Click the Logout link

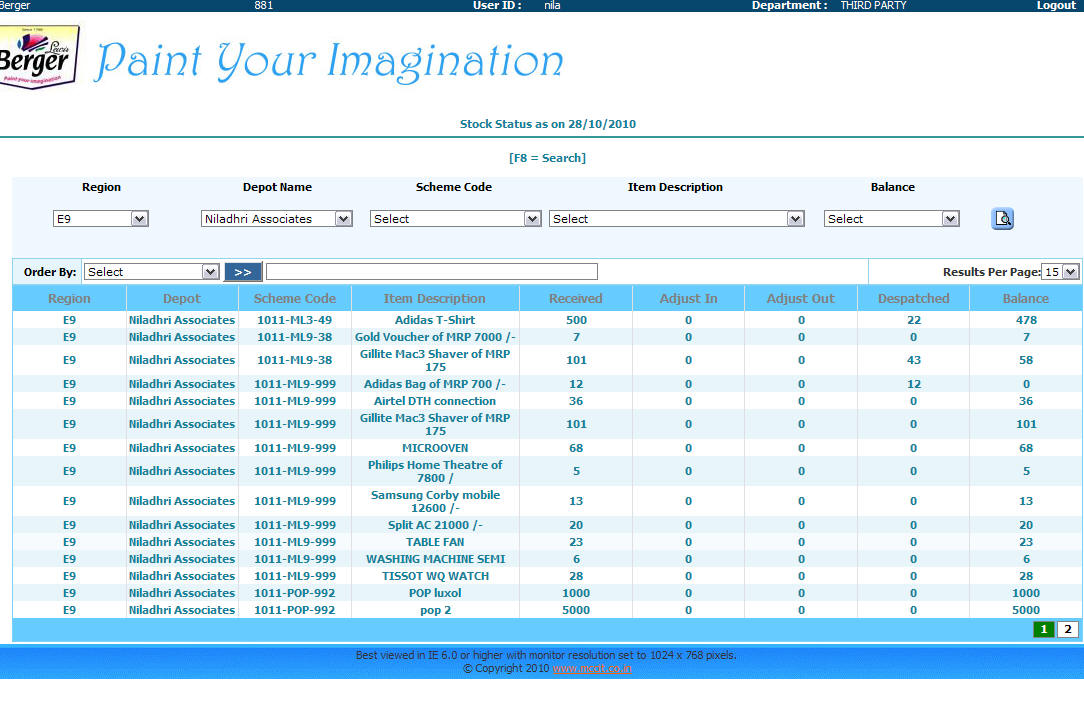click(1056, 6)
